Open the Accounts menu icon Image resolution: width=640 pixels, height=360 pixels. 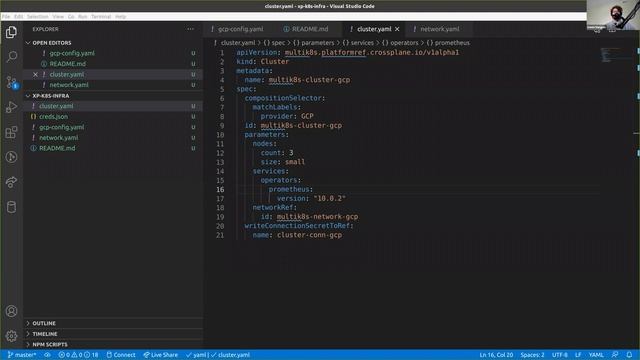(x=11, y=311)
